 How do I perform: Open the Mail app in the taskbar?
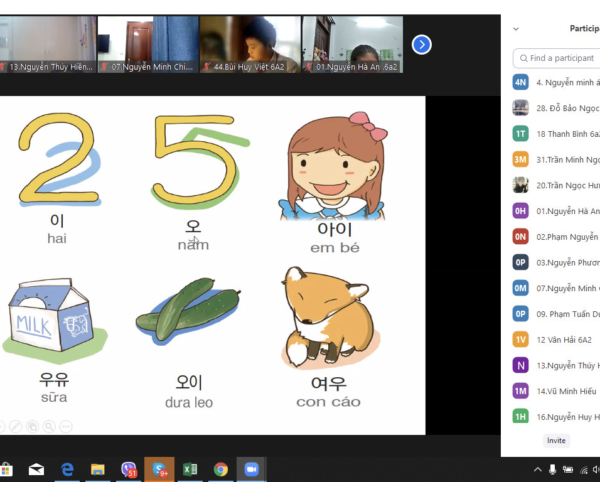[x=36, y=468]
